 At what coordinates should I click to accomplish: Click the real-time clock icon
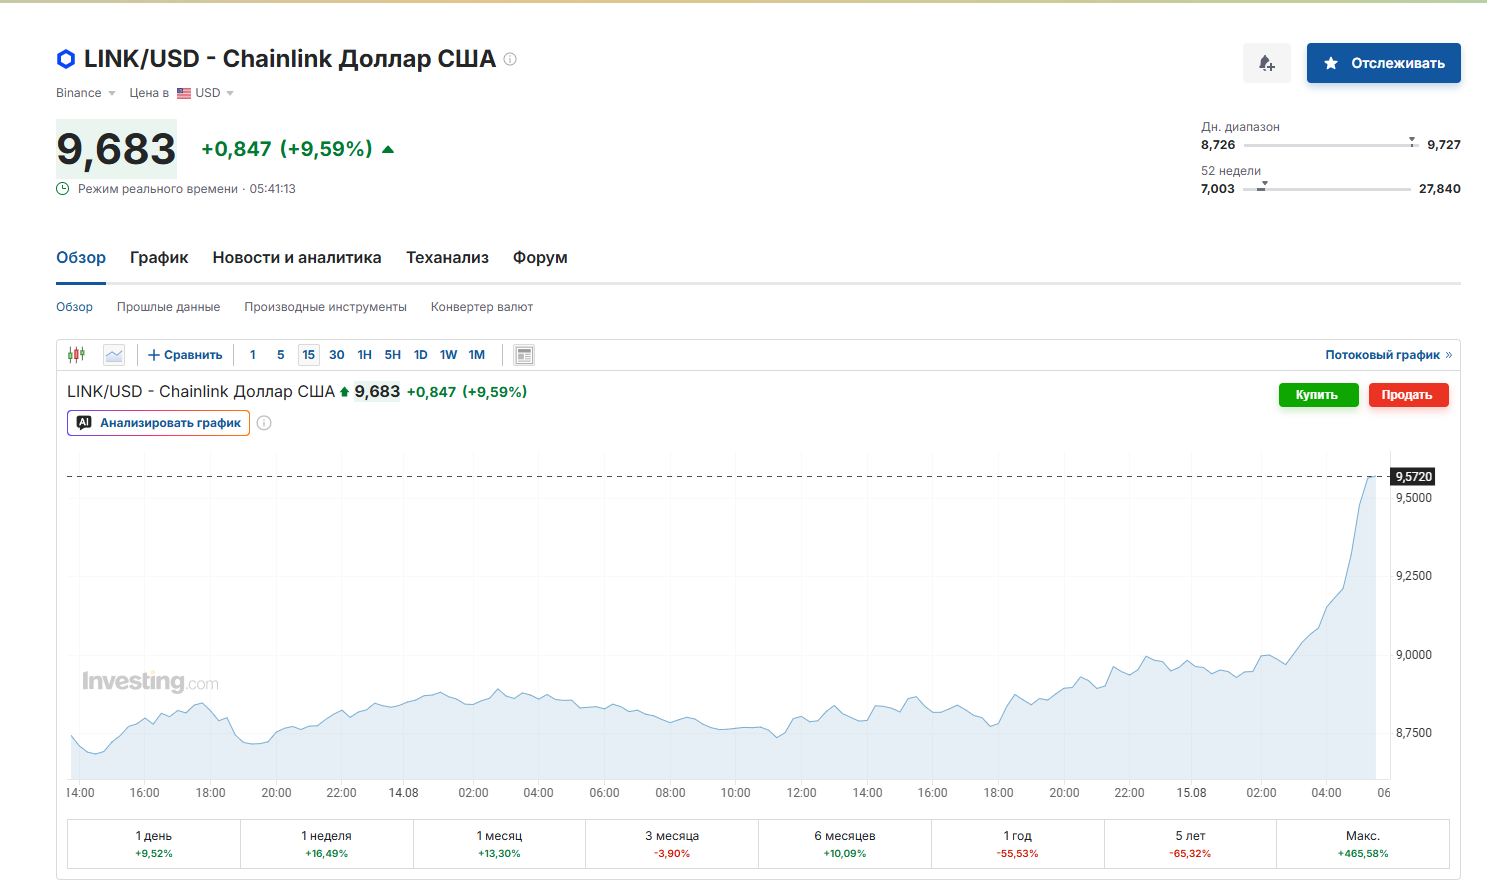[x=63, y=189]
